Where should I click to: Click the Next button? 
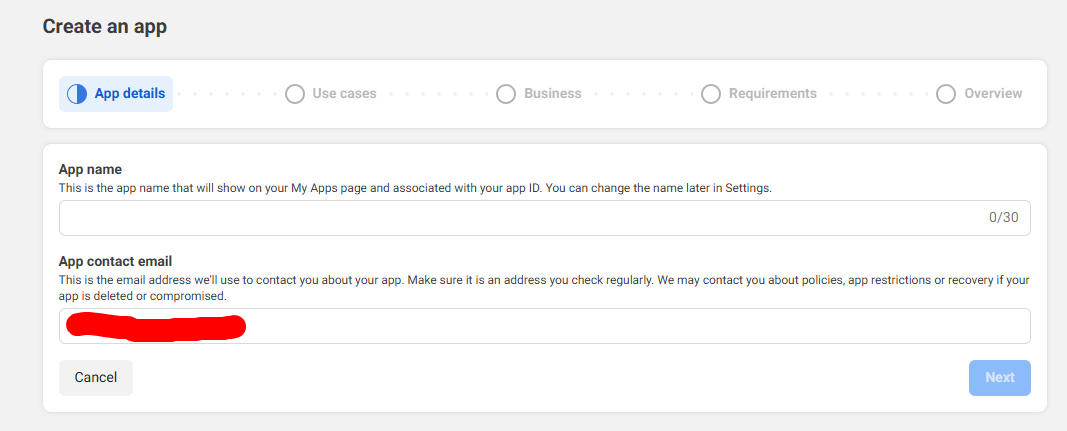[999, 378]
